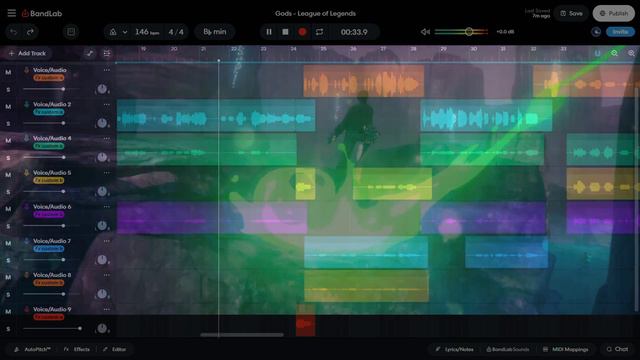Click the Voice/Audio track pan knob
Screen dimensions: 640x360
coord(102,89)
